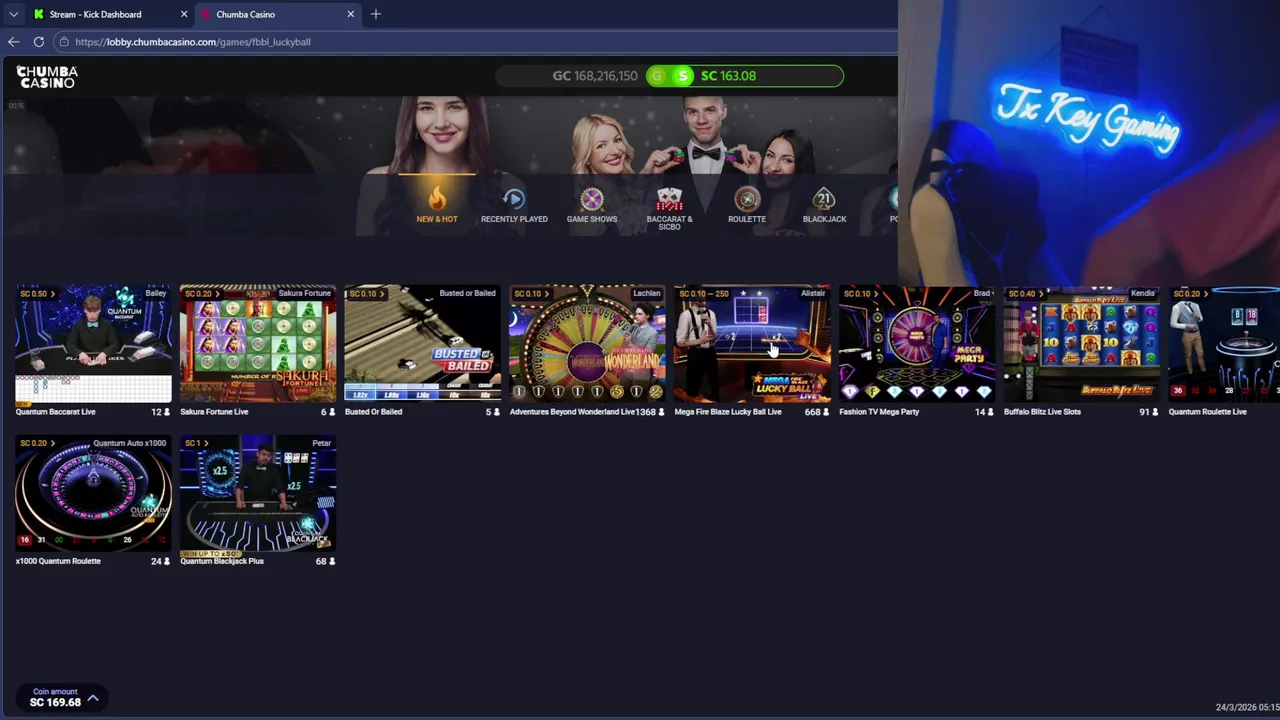
Task: Open Adventures Beyond Wonderland Live thumbnail
Action: 587,345
